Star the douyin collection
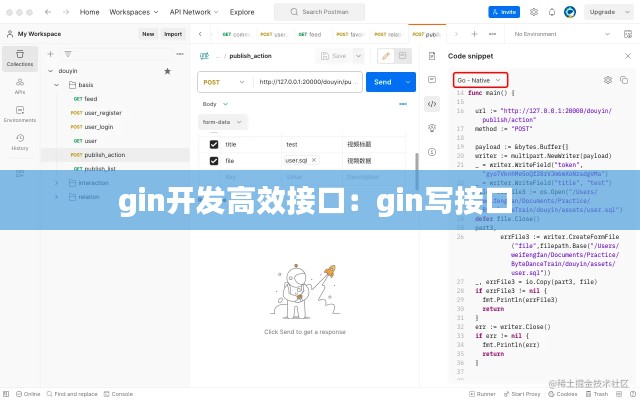 coord(167,71)
